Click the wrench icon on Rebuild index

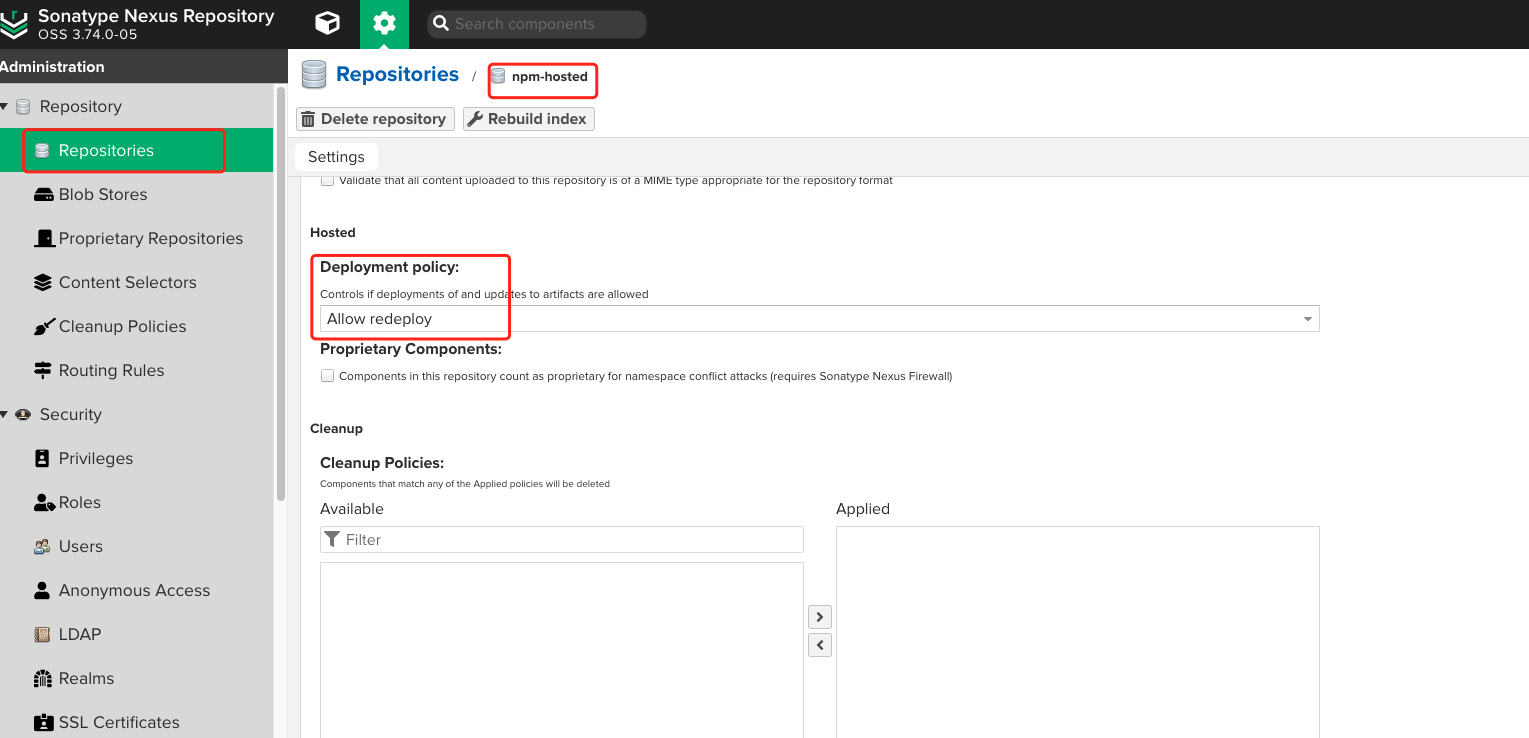coord(475,119)
